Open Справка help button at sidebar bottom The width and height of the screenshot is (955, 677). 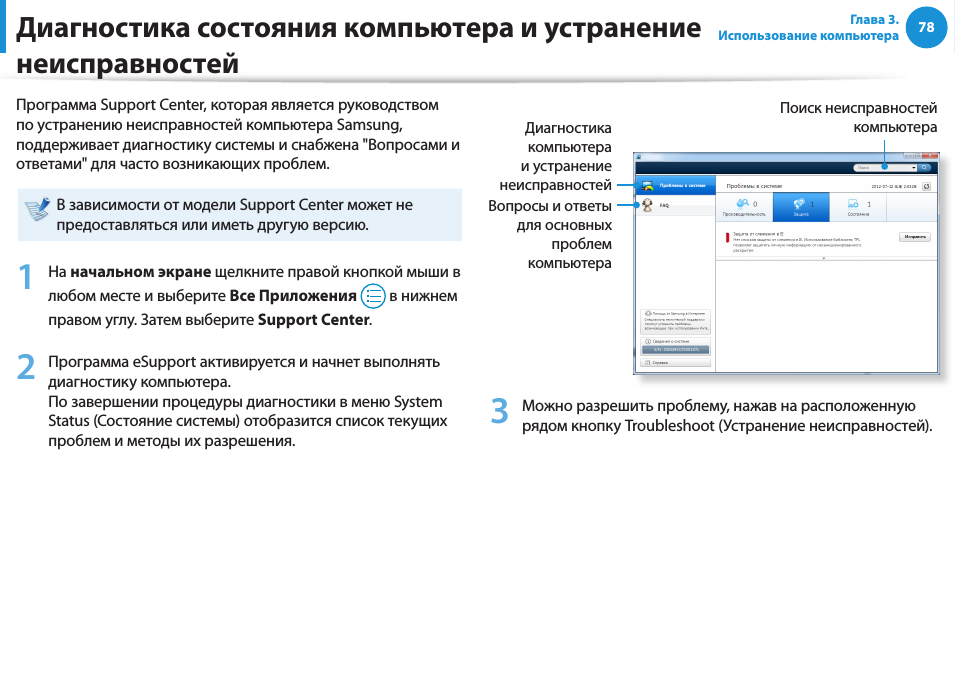tap(675, 362)
